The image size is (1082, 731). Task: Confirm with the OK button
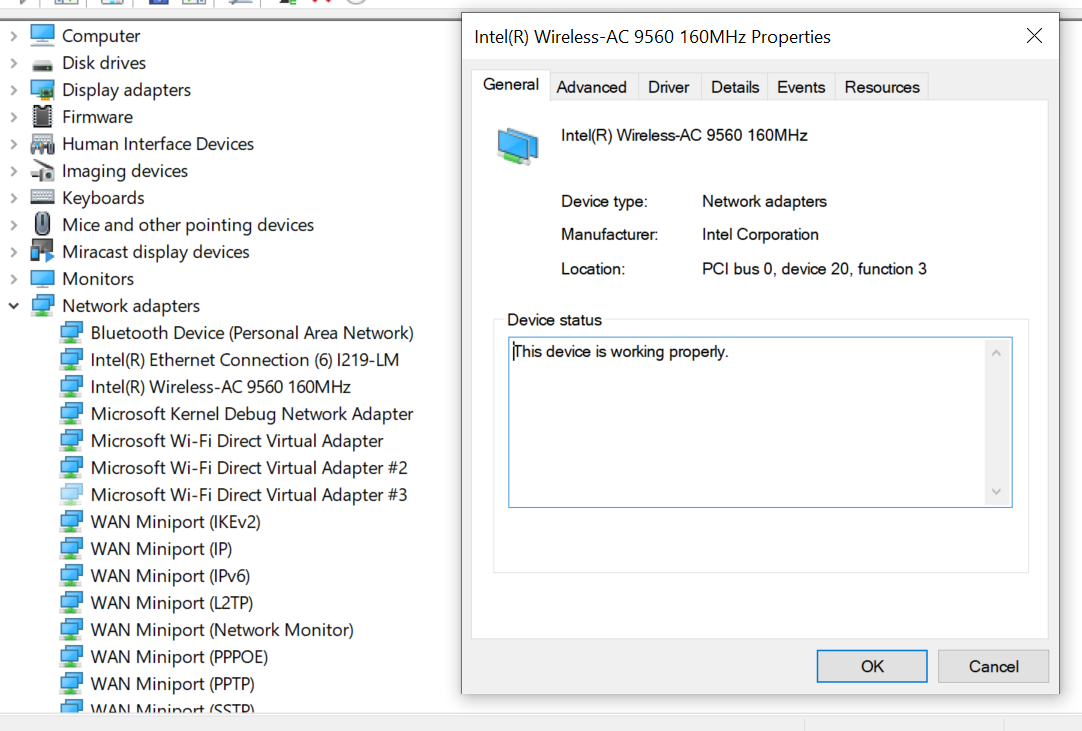(x=872, y=666)
